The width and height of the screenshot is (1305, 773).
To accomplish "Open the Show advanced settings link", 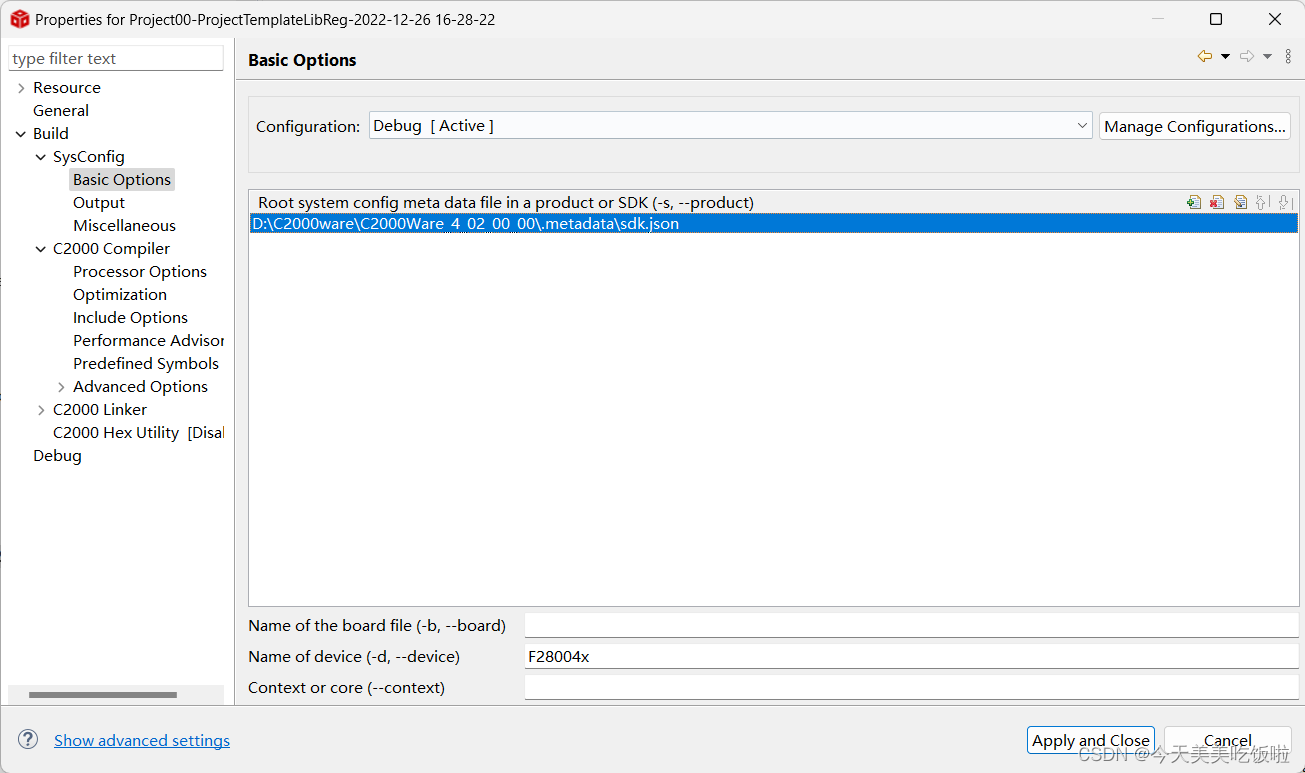I will (142, 740).
